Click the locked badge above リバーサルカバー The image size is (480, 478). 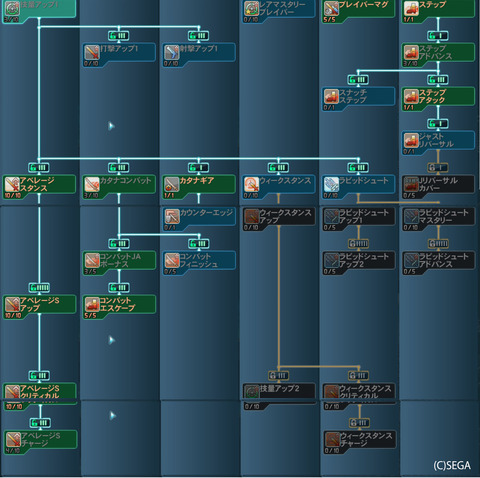point(438,167)
